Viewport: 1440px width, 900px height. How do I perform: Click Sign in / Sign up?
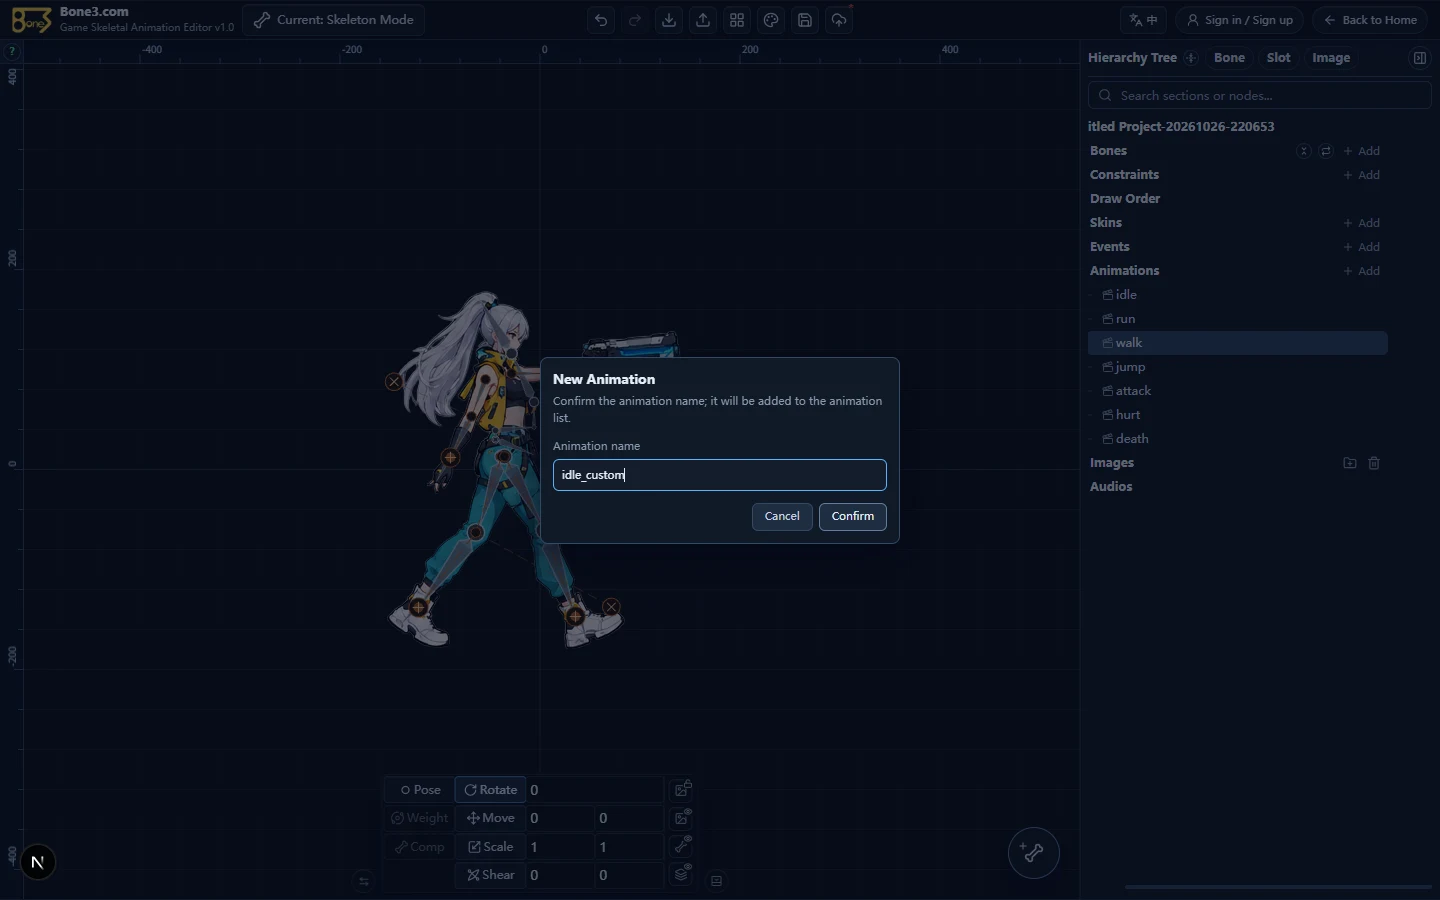(x=1239, y=20)
